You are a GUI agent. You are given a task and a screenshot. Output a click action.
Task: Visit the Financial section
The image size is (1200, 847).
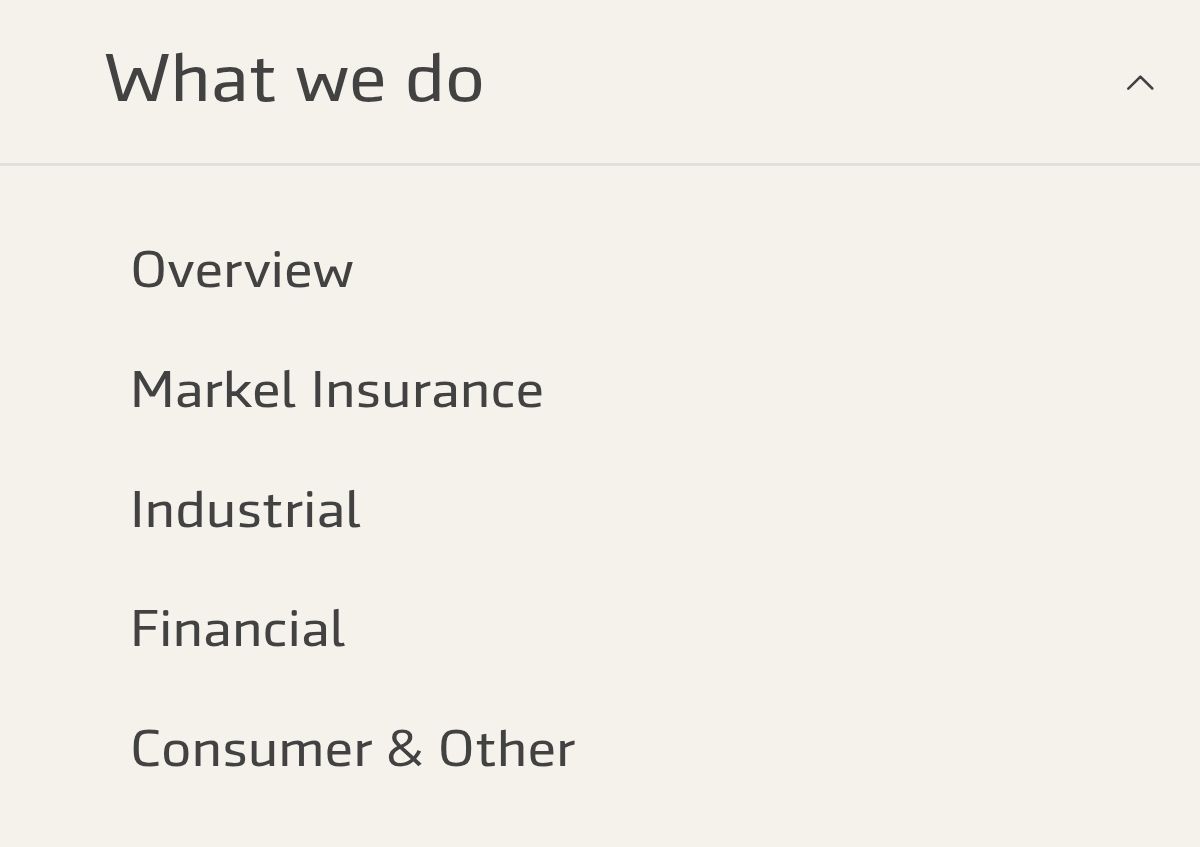click(x=238, y=630)
